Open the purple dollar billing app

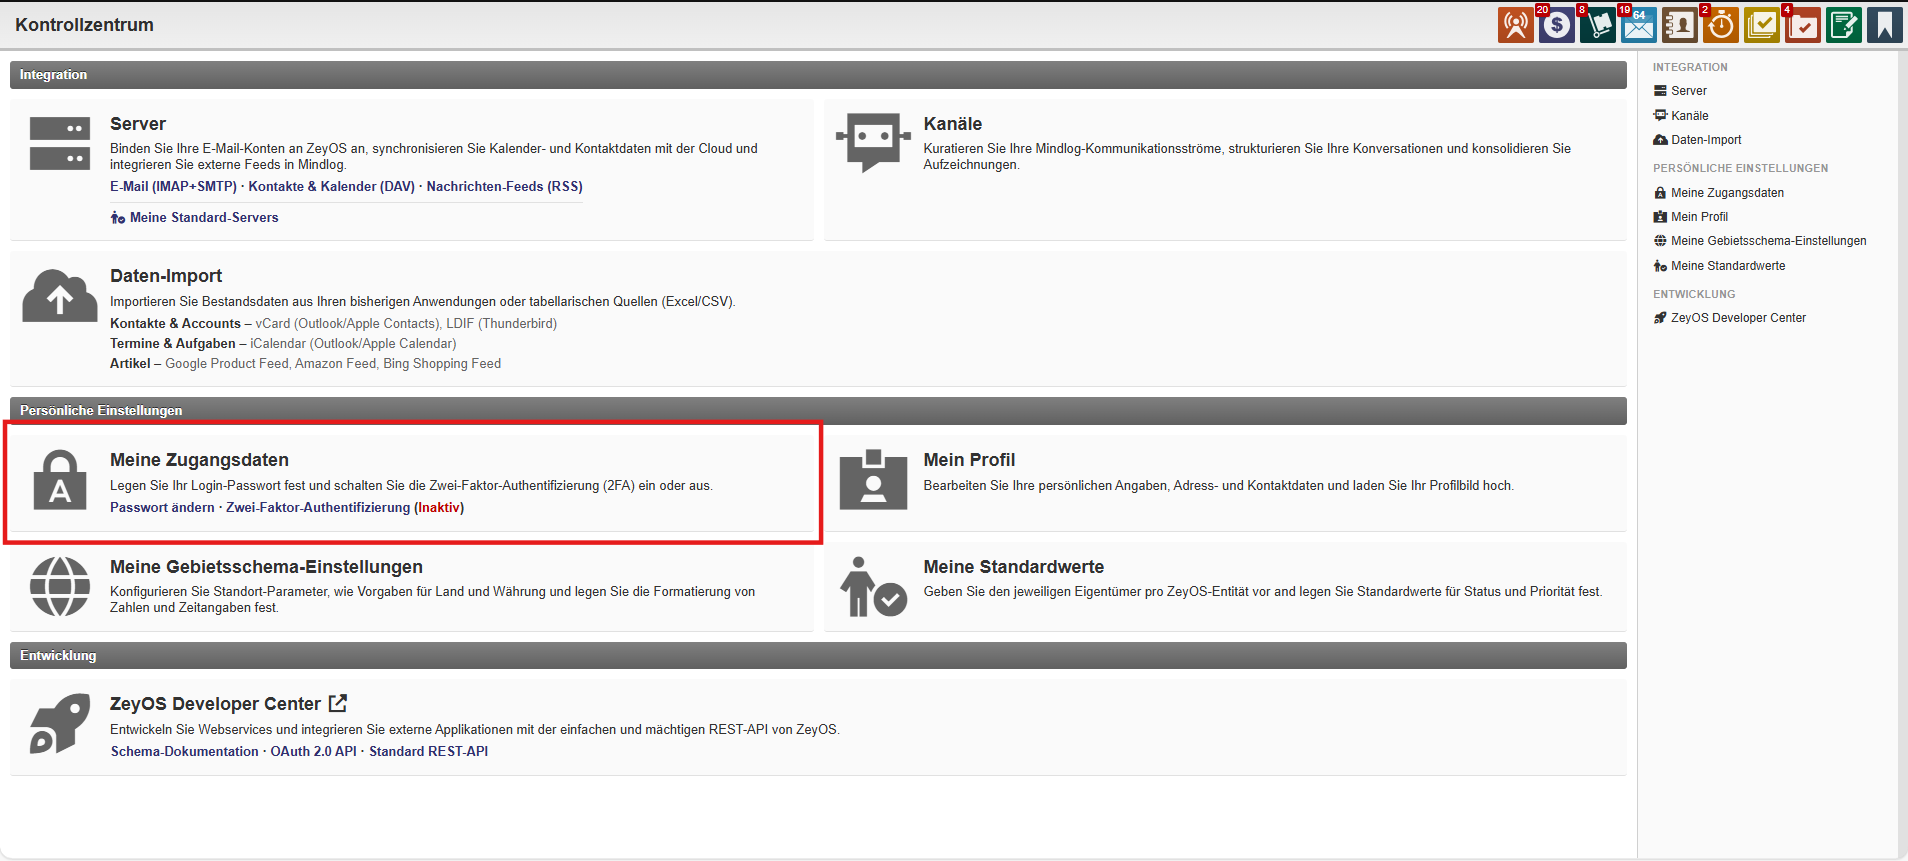coord(1557,25)
